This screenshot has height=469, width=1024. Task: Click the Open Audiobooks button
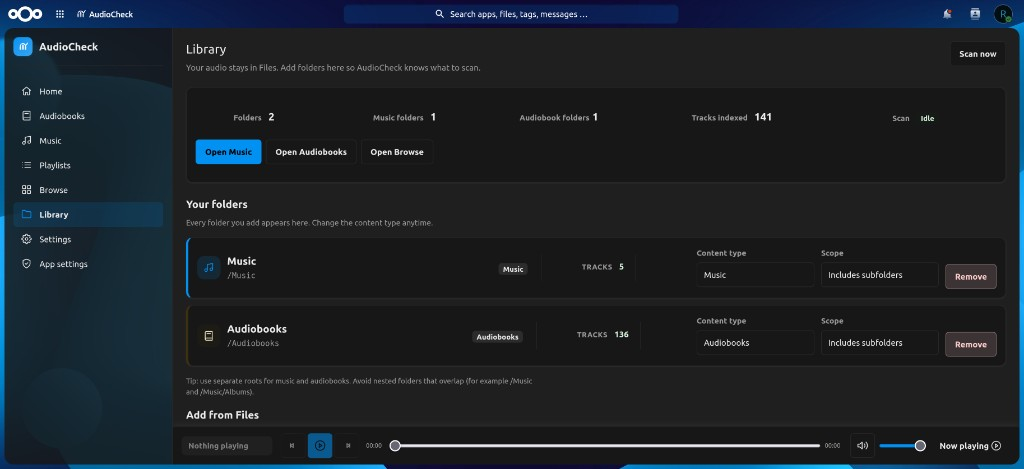pyautogui.click(x=311, y=152)
